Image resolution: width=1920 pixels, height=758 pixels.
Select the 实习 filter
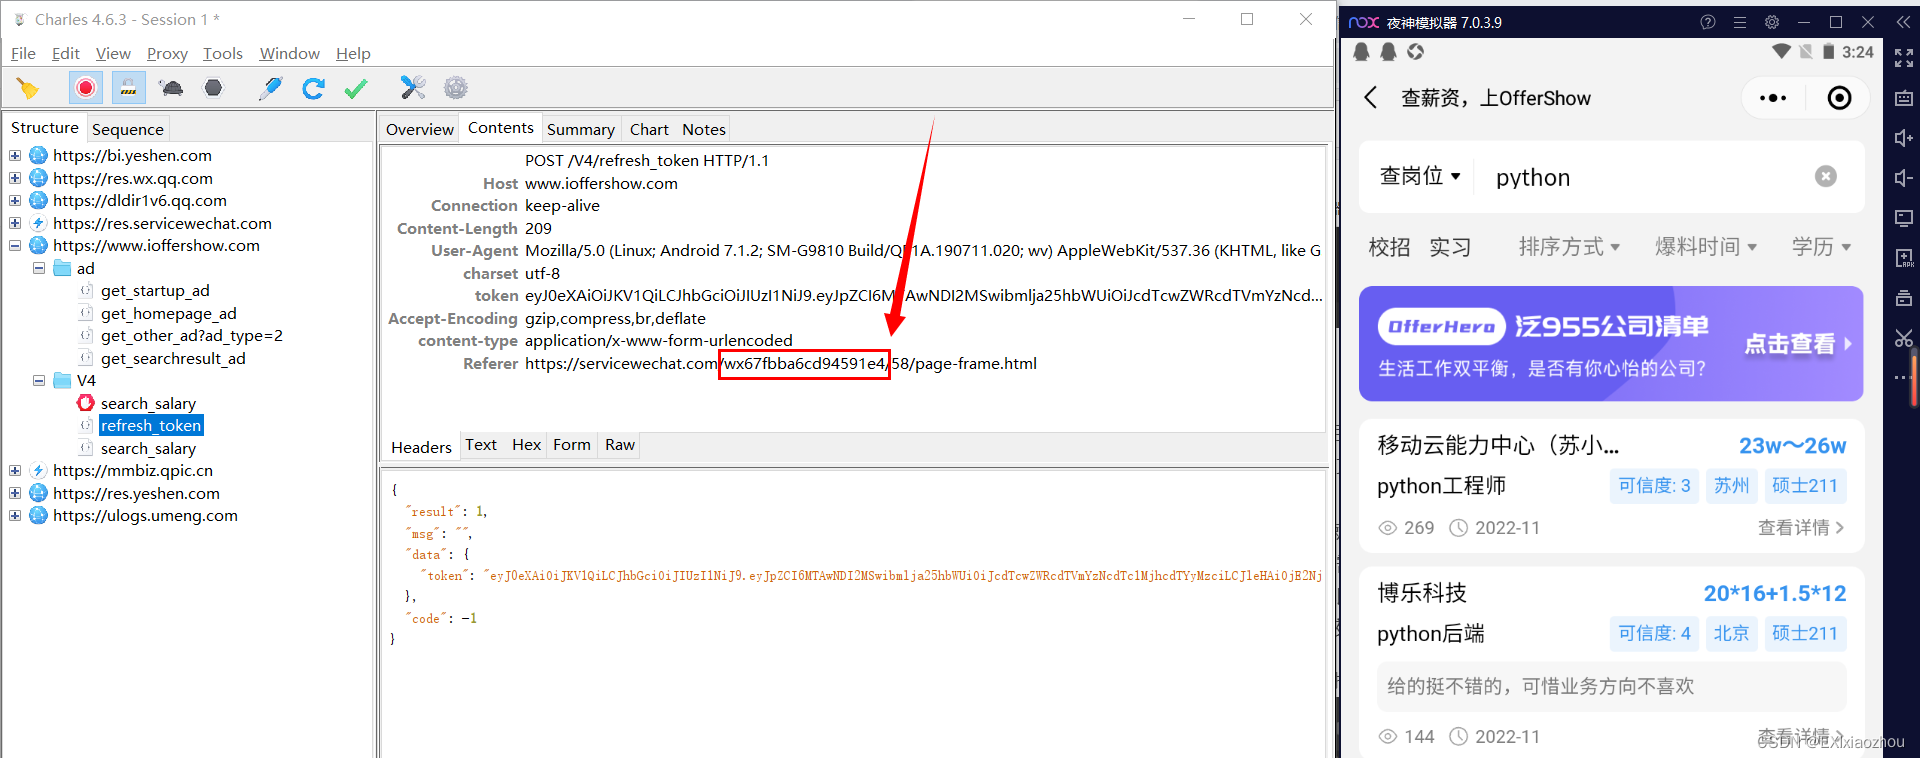tap(1450, 247)
